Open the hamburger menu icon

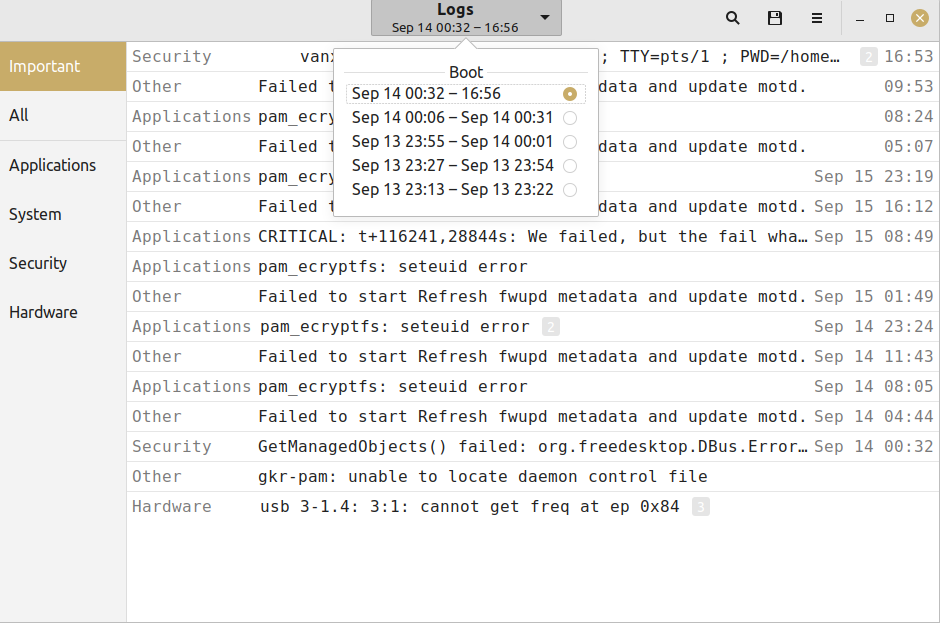817,18
